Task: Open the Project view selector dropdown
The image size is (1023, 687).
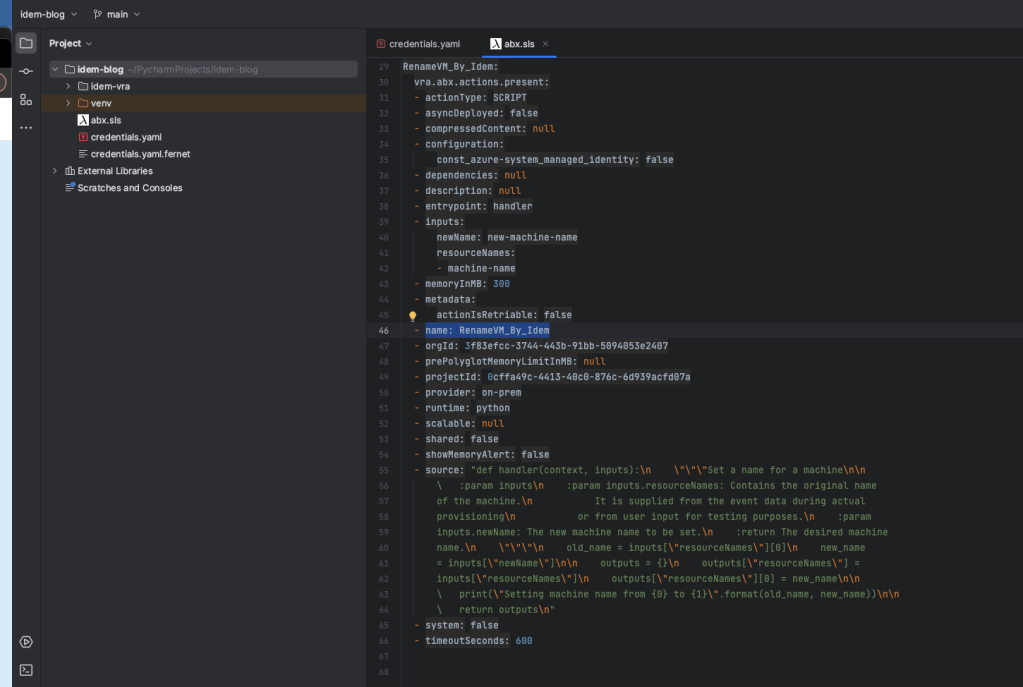Action: [x=70, y=44]
